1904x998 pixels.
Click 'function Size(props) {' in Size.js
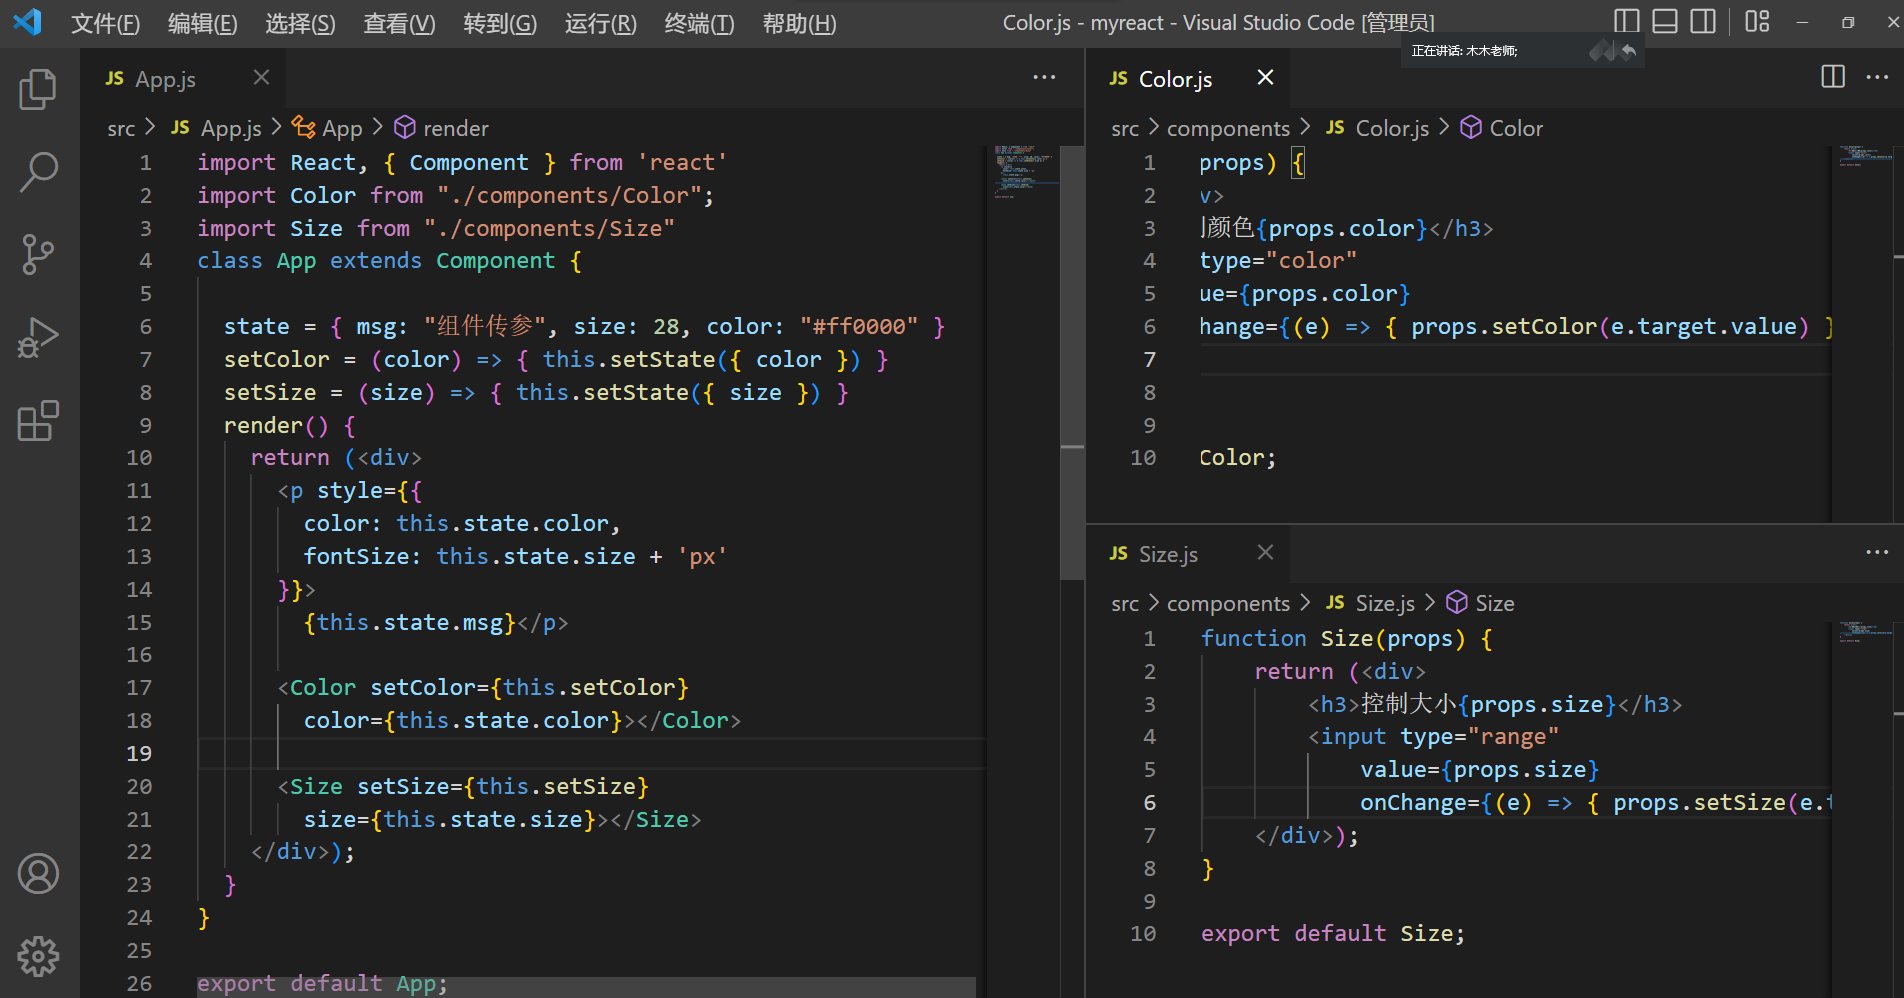1347,639
